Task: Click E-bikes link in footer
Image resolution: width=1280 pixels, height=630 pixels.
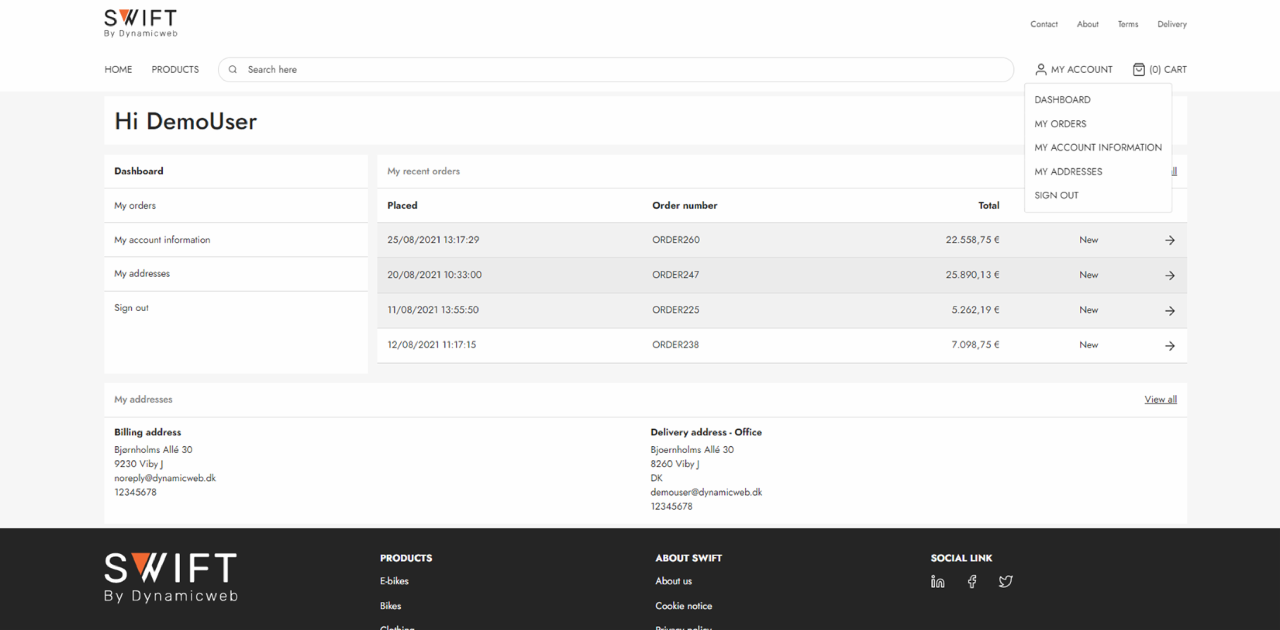Action: (394, 581)
